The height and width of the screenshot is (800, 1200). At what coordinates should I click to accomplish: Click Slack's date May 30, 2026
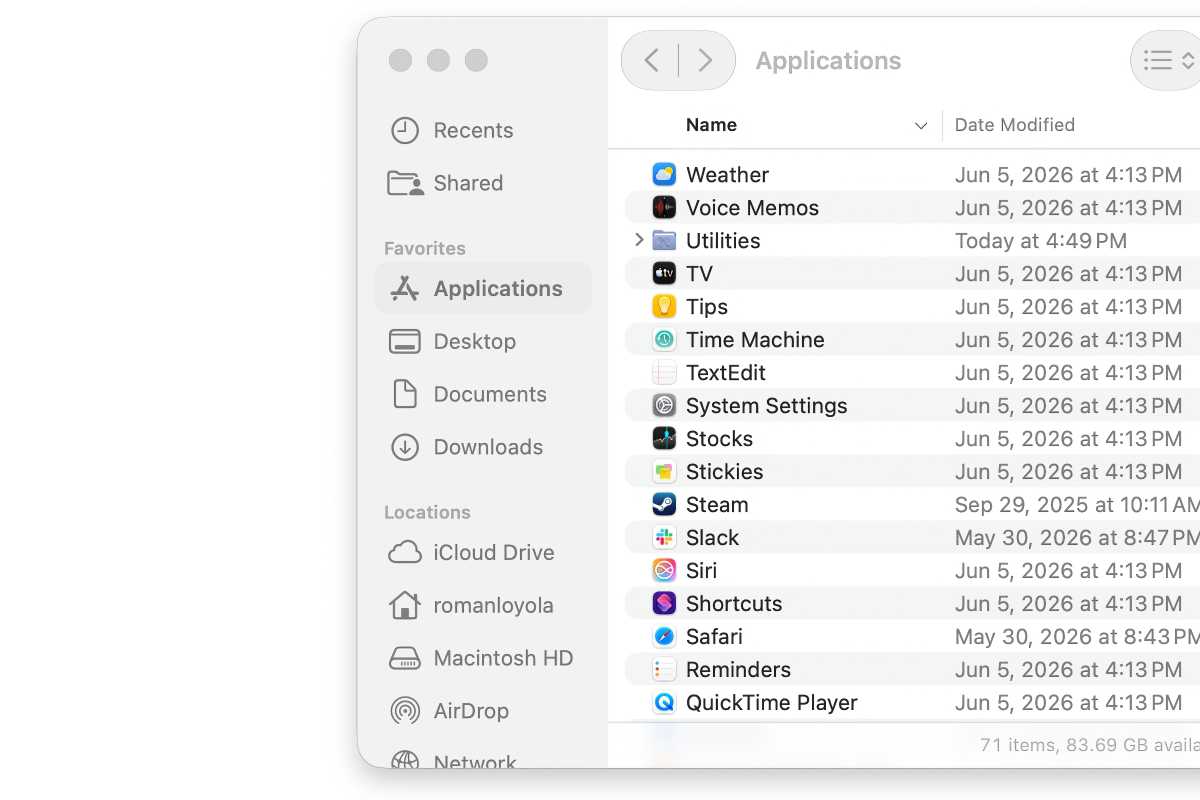(x=1077, y=538)
